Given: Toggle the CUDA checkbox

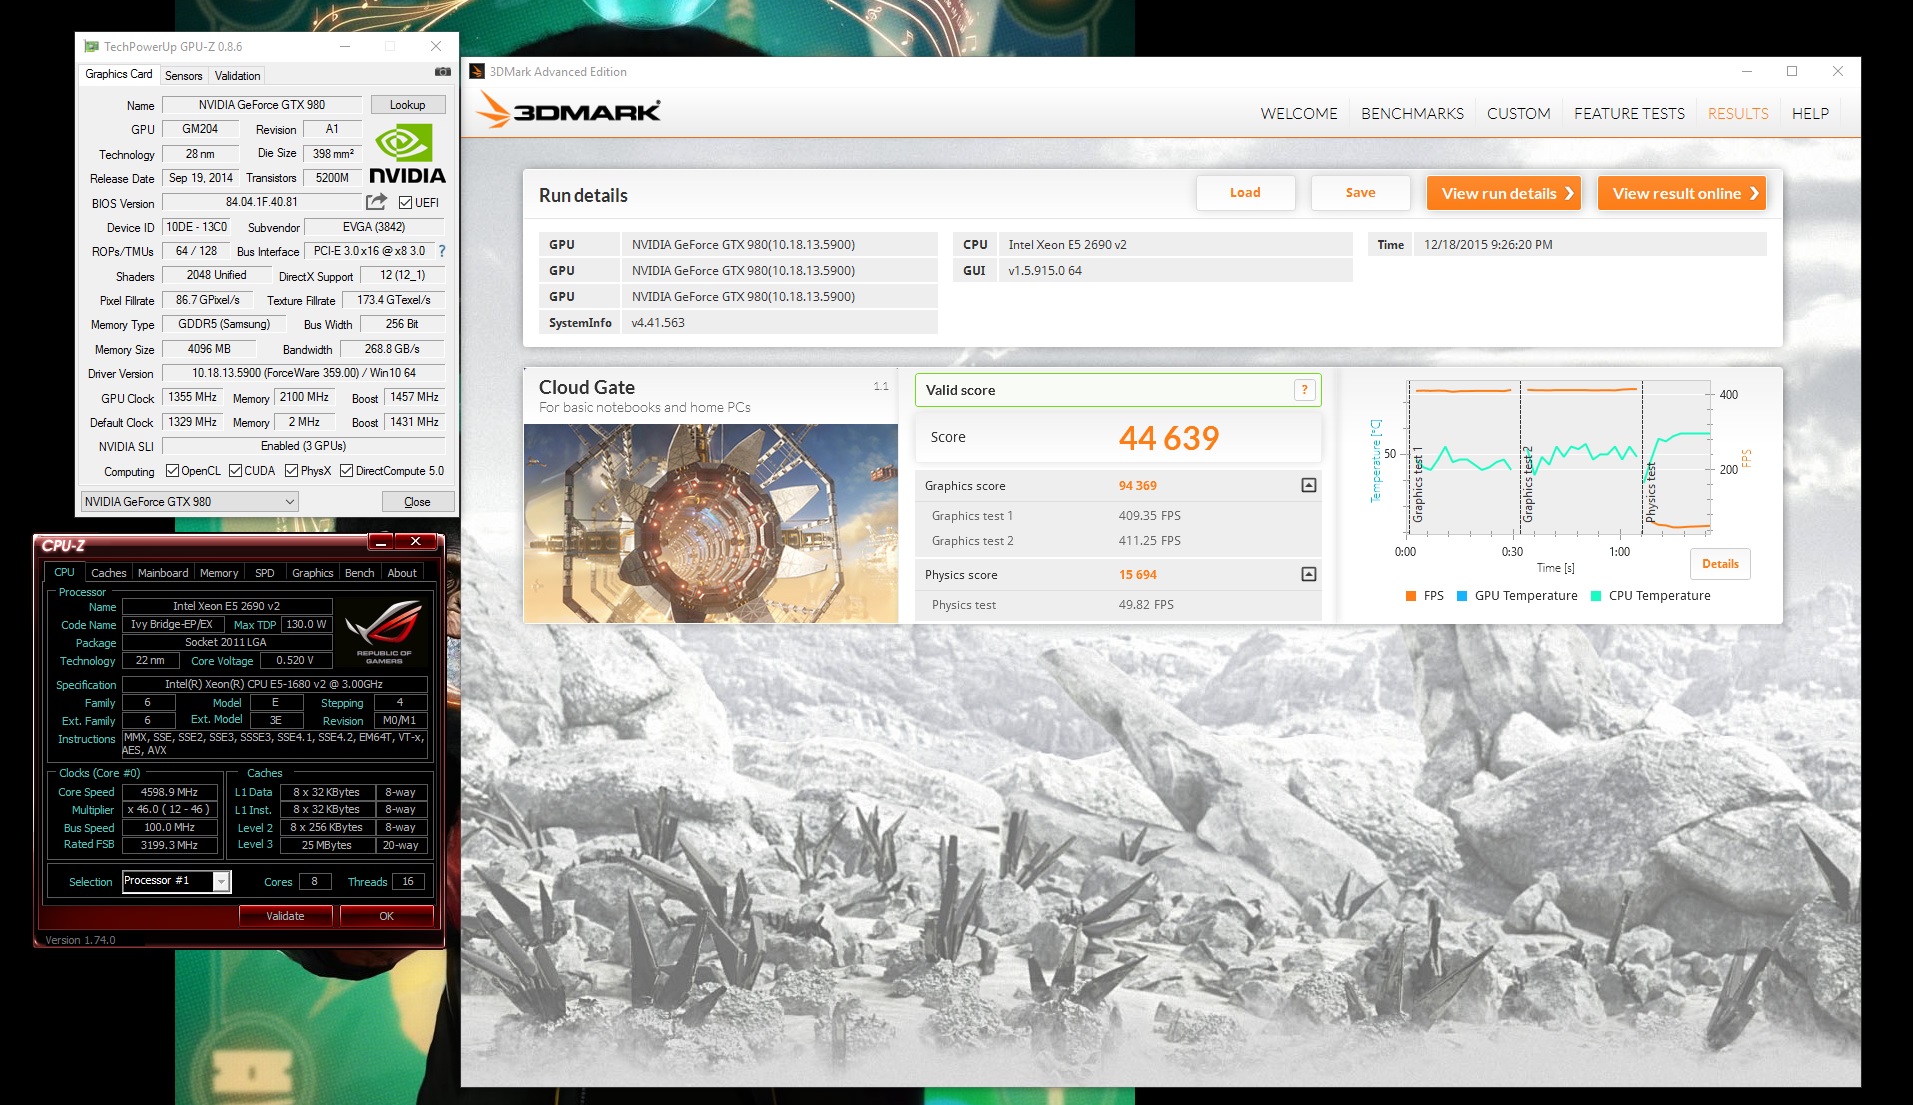Looking at the screenshot, I should (235, 471).
